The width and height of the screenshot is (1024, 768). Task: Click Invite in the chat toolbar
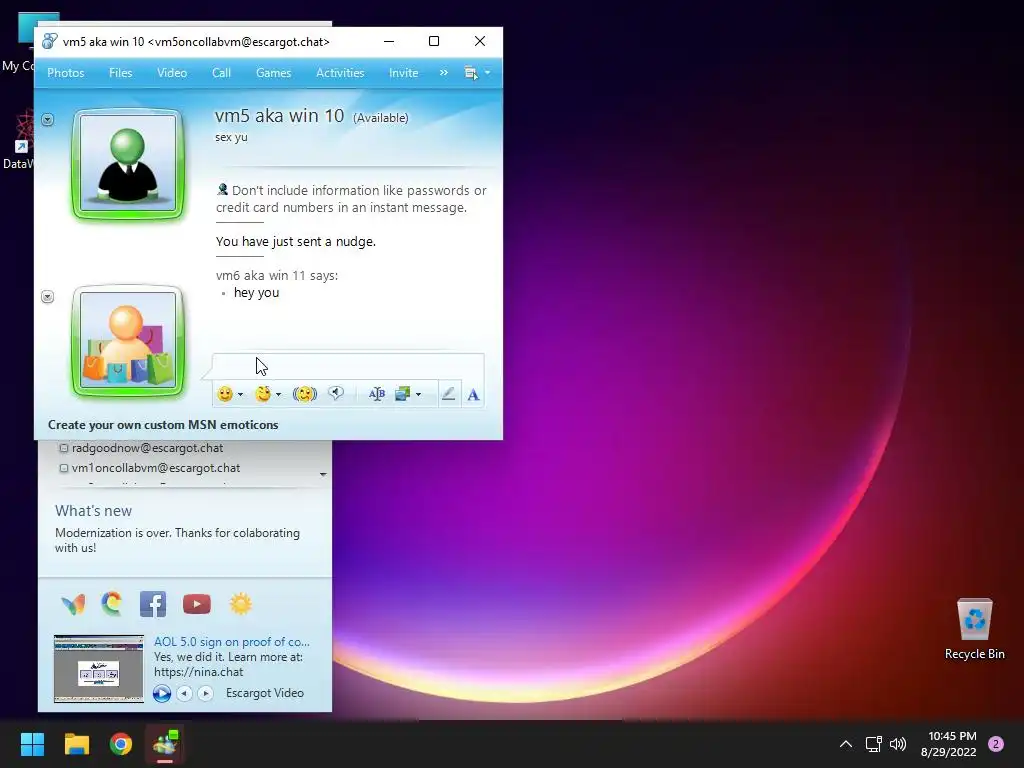pos(403,72)
